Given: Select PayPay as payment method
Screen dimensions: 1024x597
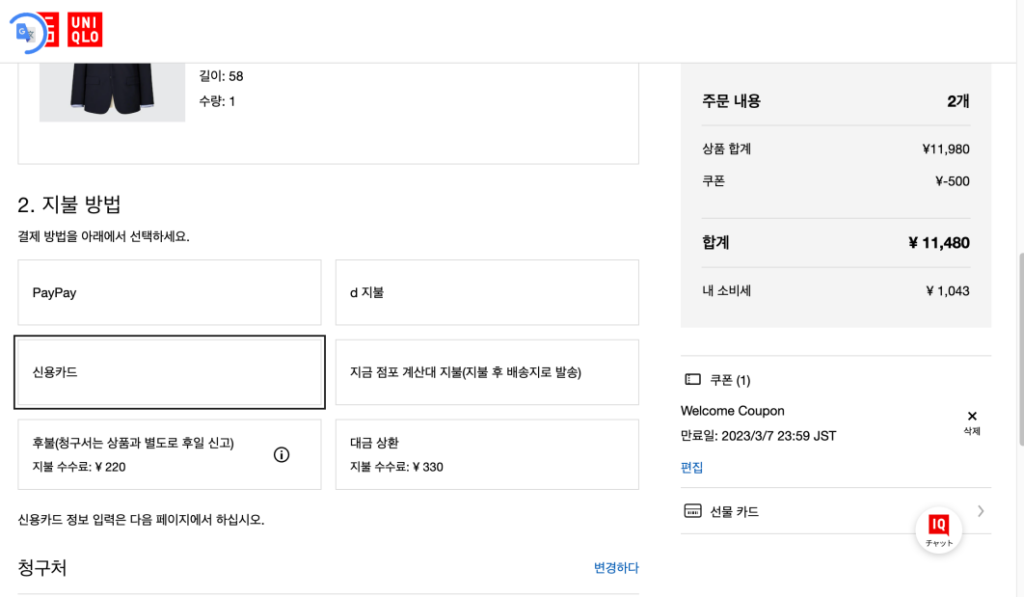Looking at the screenshot, I should coord(169,293).
